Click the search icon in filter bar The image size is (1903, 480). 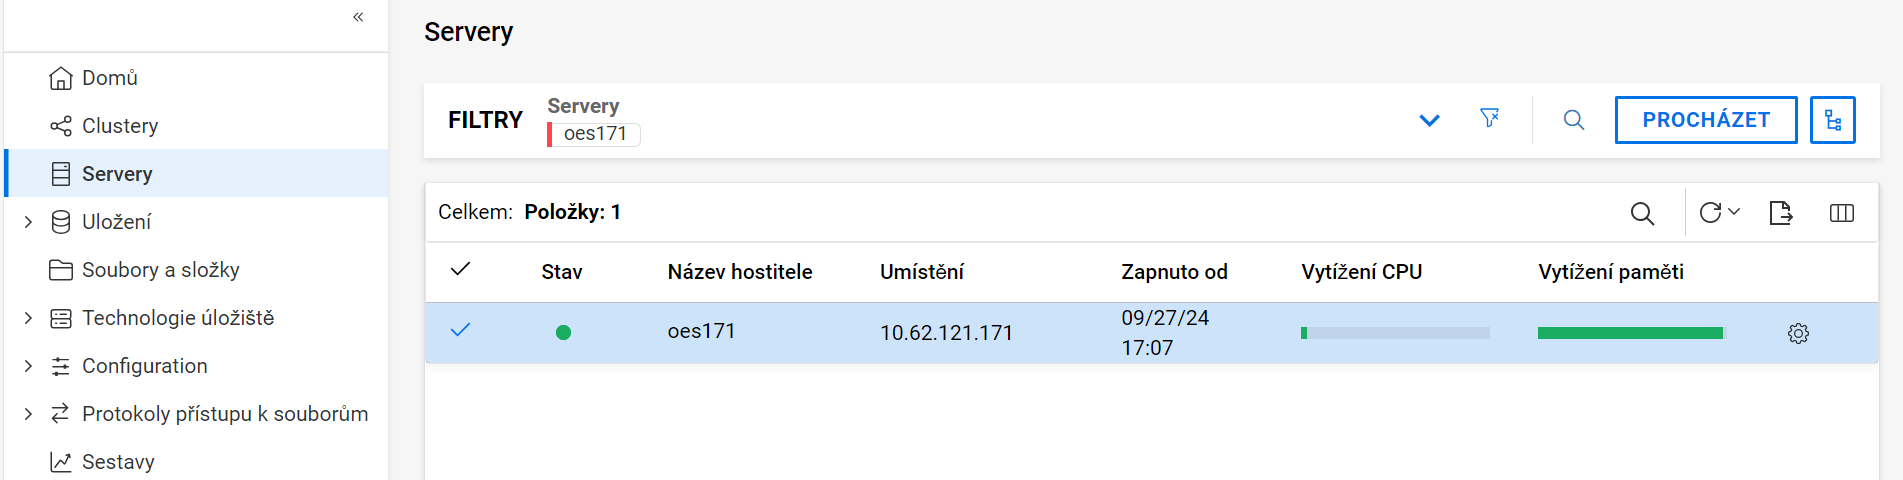tap(1573, 120)
